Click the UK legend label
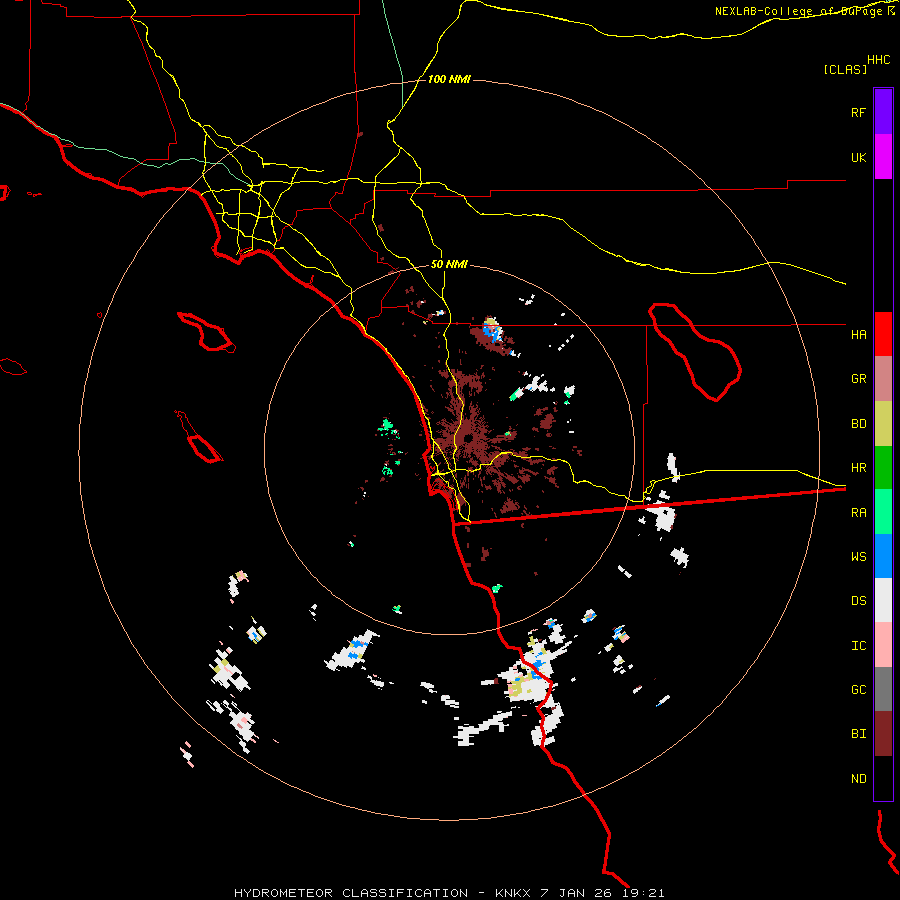Image resolution: width=900 pixels, height=900 pixels. coord(858,158)
